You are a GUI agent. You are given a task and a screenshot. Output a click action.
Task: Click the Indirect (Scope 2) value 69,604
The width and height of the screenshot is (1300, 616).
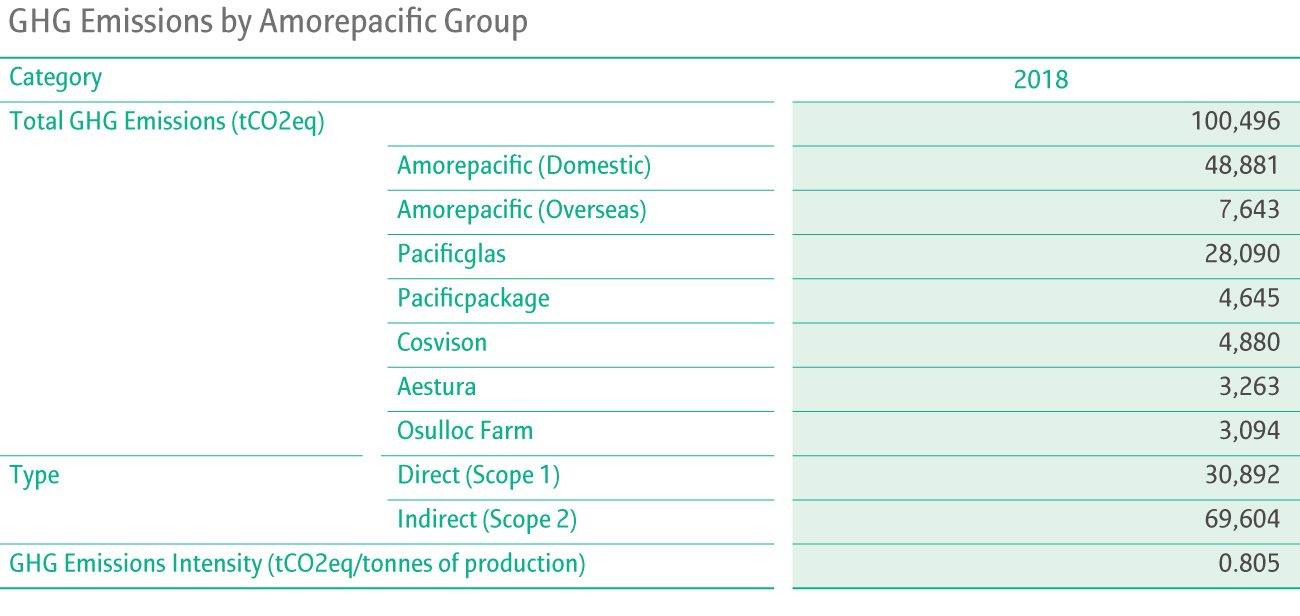pyautogui.click(x=1242, y=519)
